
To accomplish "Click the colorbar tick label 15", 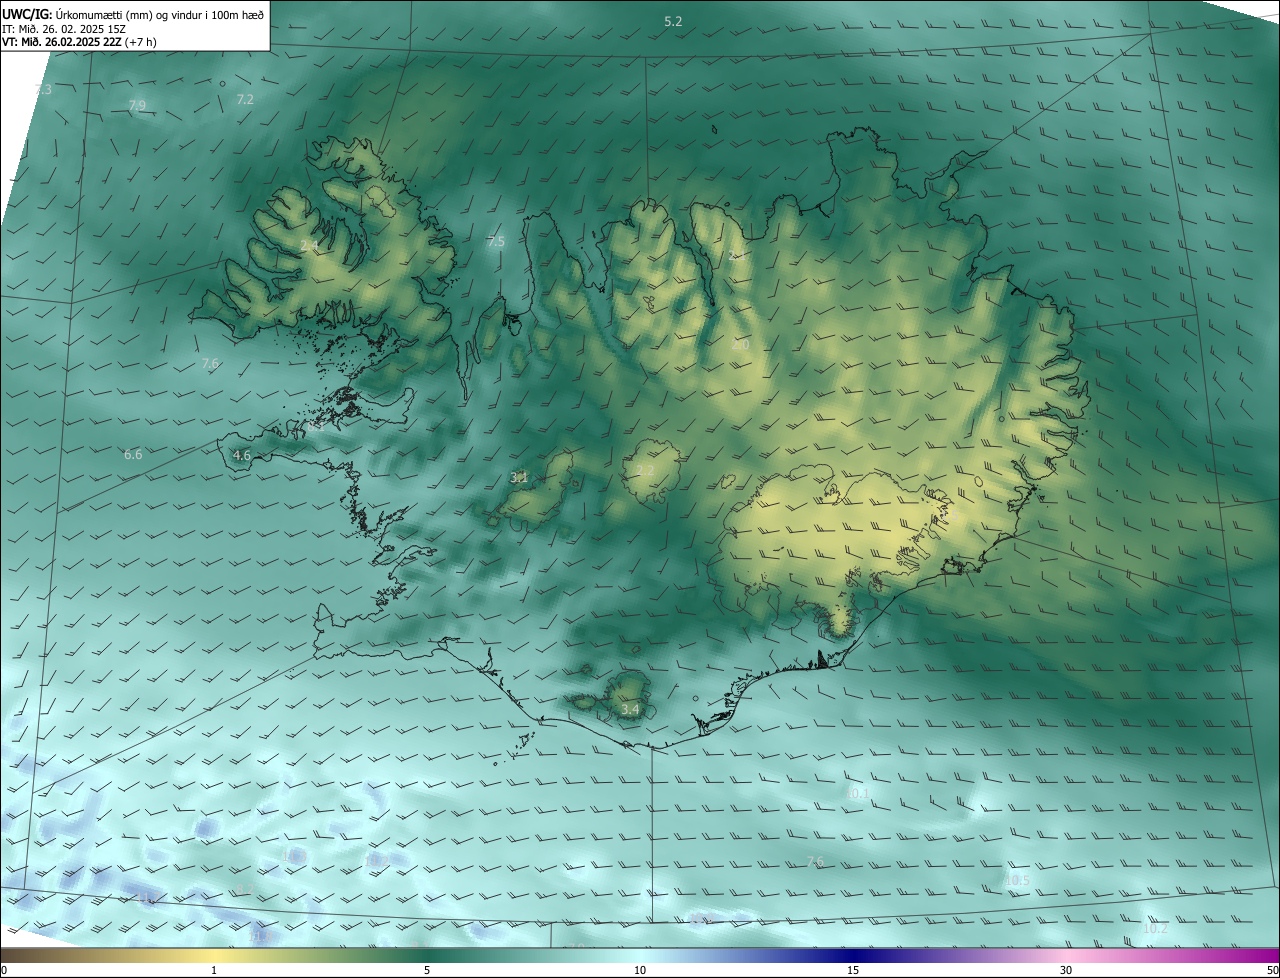I will (x=853, y=970).
